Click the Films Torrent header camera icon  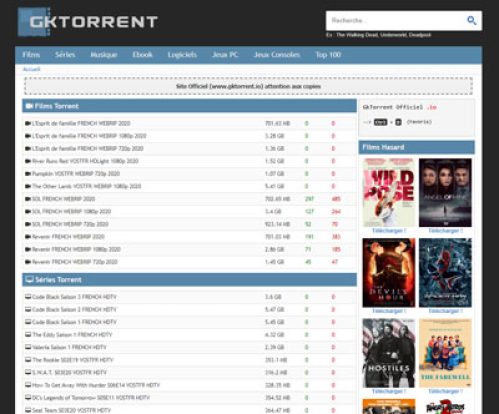(x=29, y=106)
